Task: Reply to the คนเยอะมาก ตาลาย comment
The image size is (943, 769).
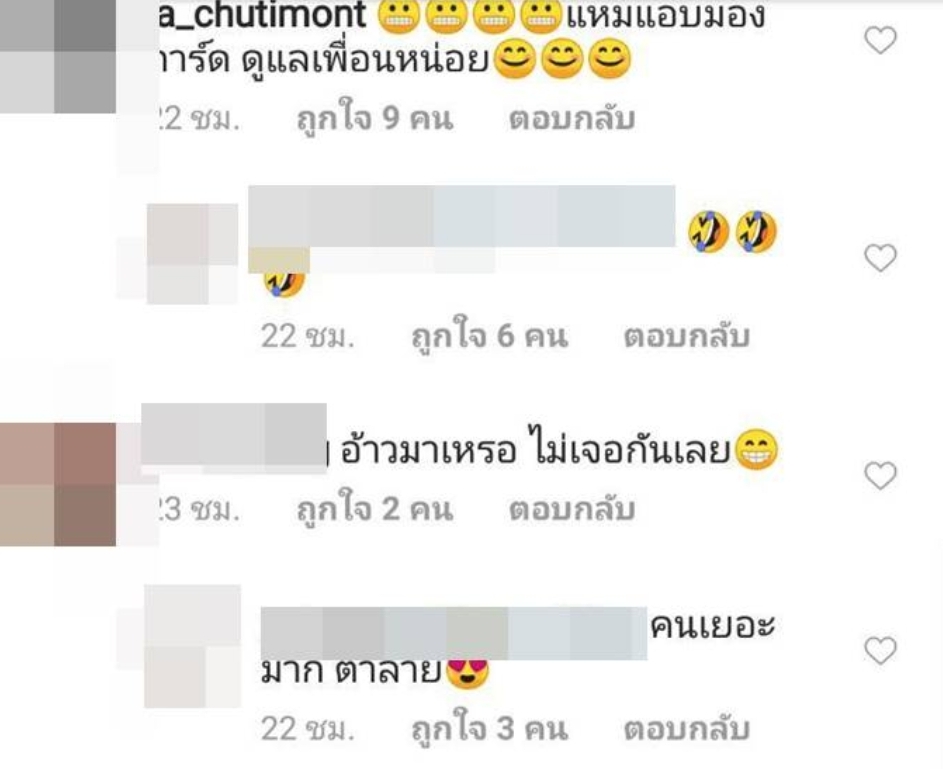Action: tap(687, 729)
